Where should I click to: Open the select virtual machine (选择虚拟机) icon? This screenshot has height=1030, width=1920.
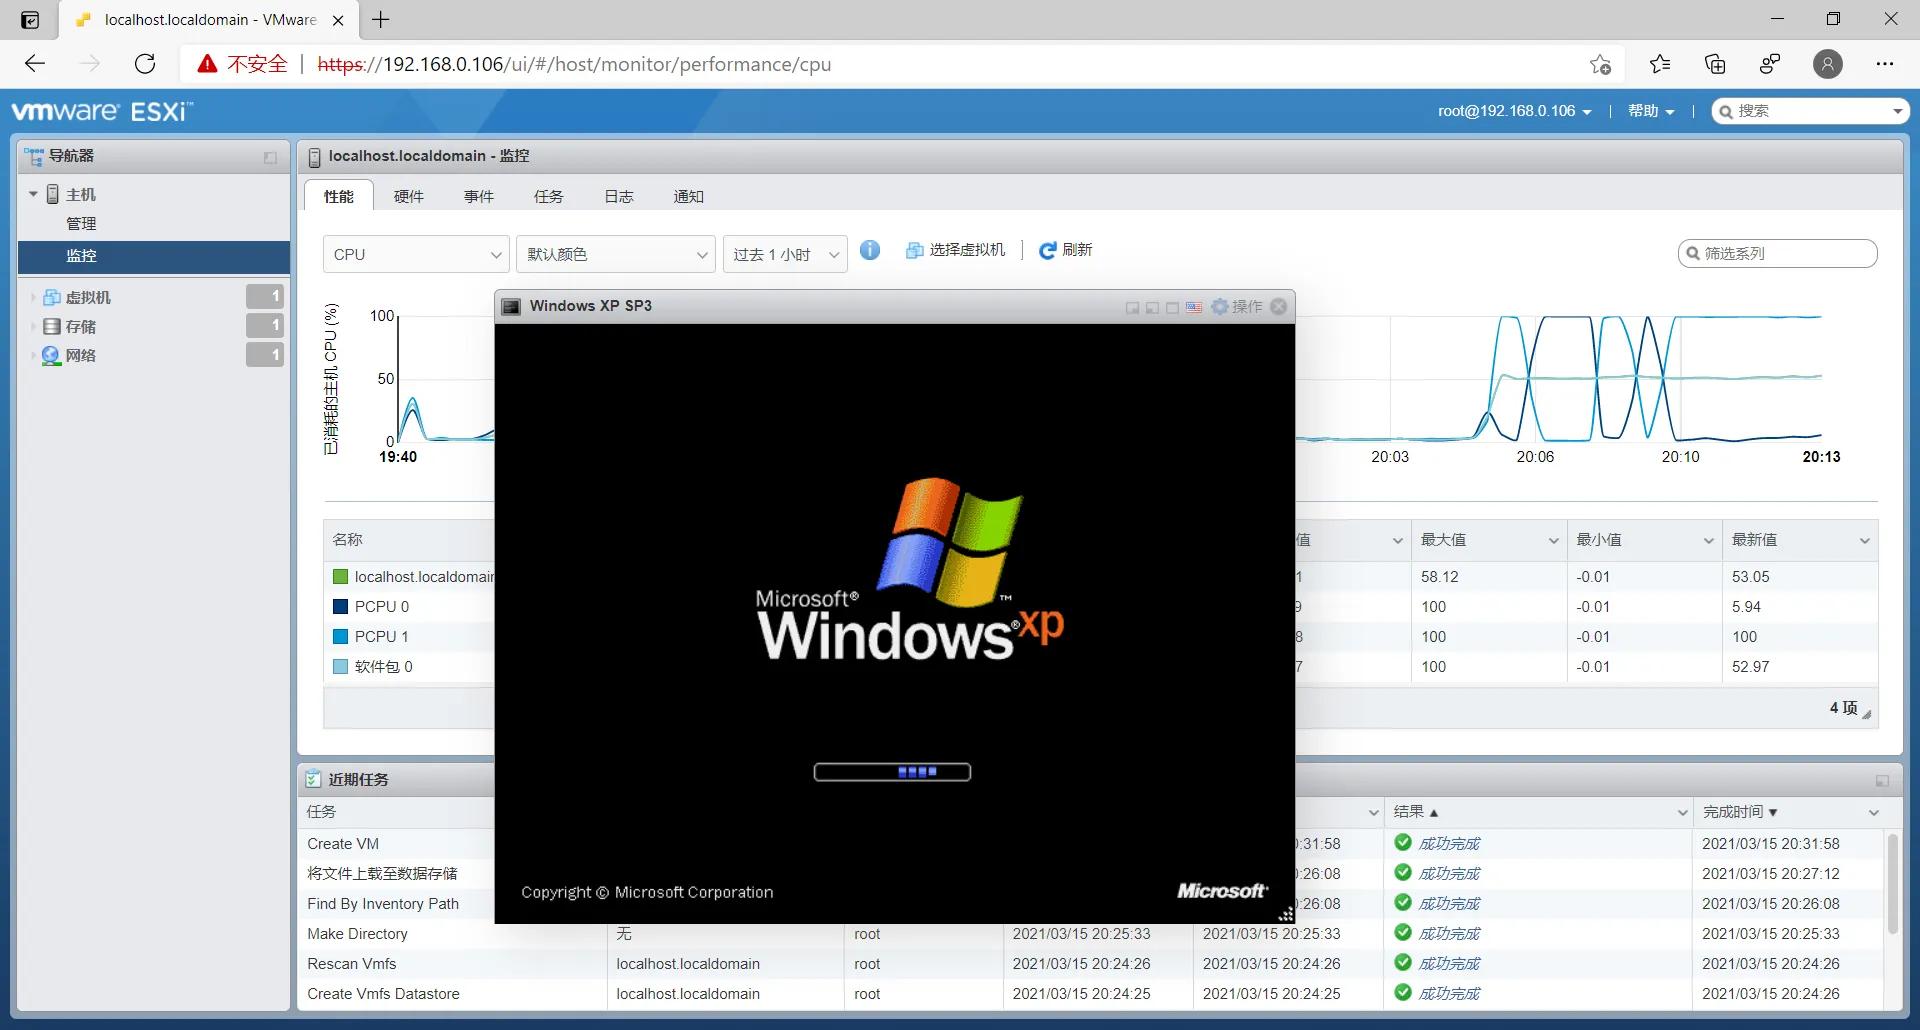point(915,250)
